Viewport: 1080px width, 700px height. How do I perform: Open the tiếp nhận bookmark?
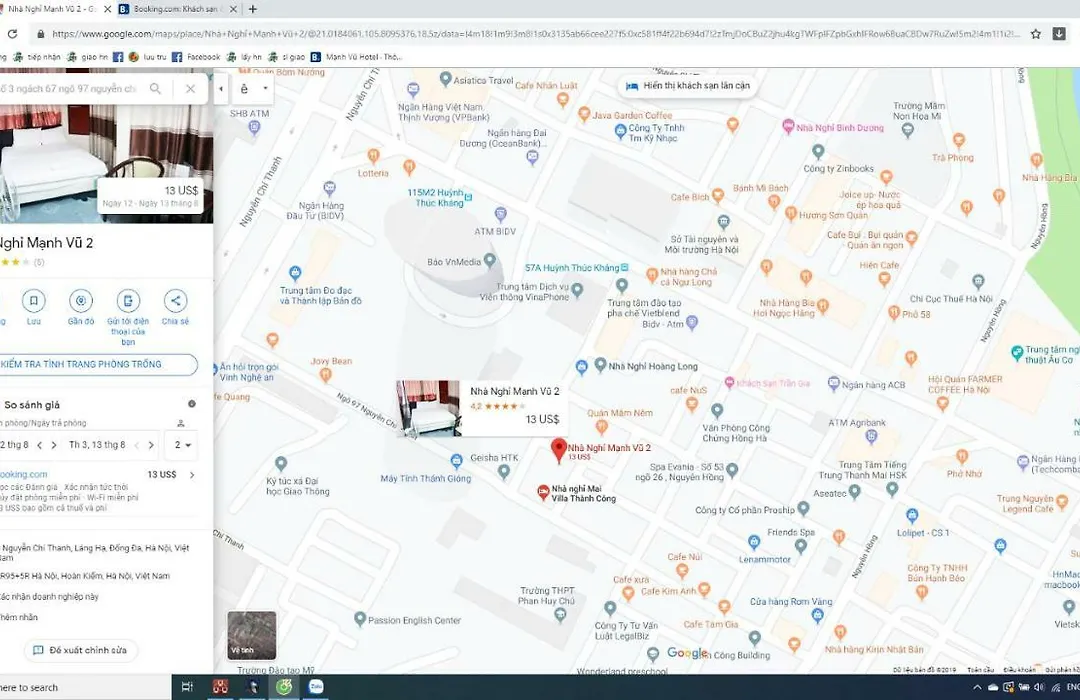37,57
